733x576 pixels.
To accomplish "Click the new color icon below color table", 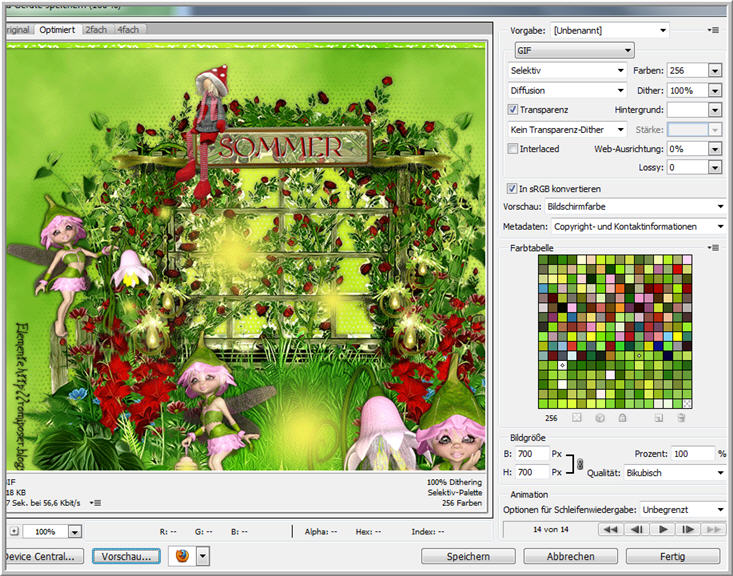I will pos(659,418).
